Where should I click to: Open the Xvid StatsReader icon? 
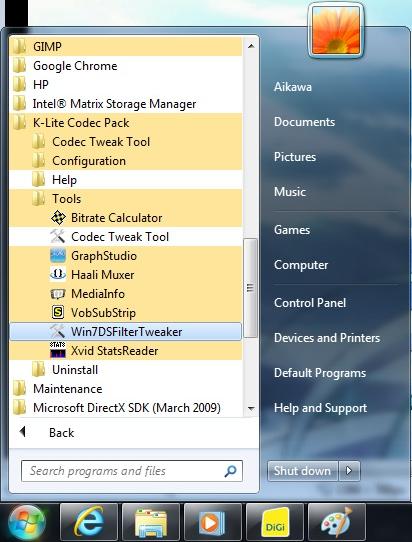pos(58,351)
